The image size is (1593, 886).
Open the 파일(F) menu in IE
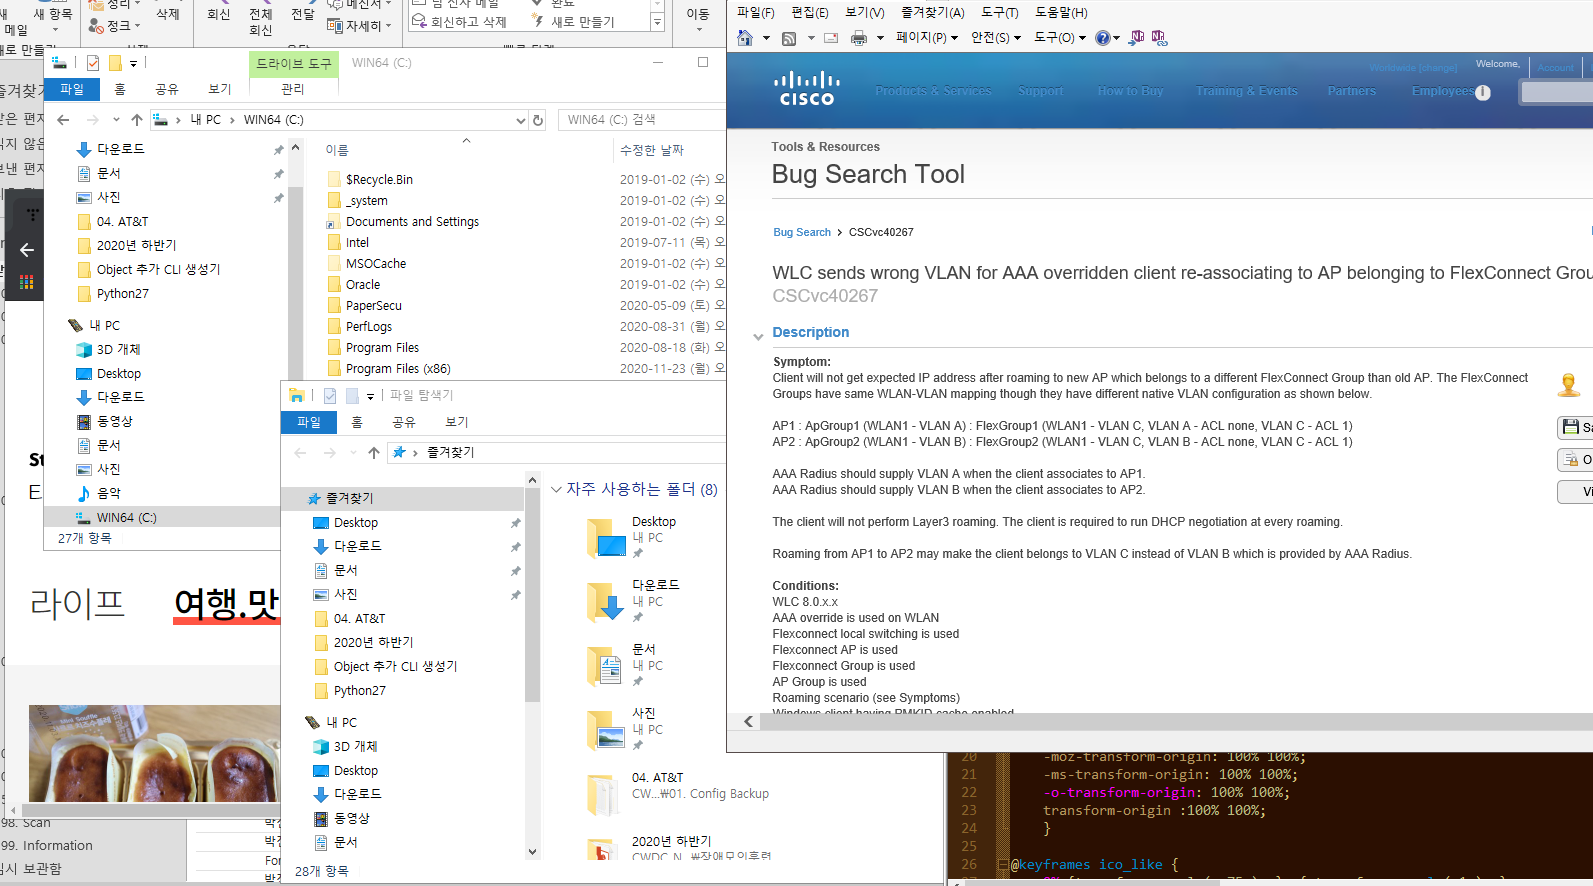coord(755,13)
